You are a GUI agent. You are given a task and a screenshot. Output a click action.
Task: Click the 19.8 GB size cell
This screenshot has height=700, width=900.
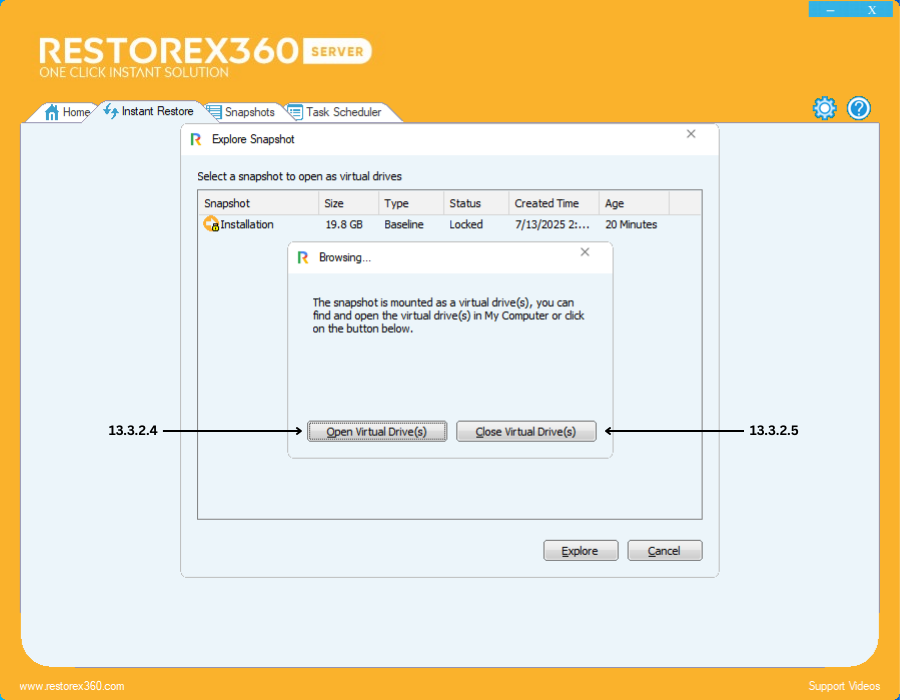[x=344, y=224]
